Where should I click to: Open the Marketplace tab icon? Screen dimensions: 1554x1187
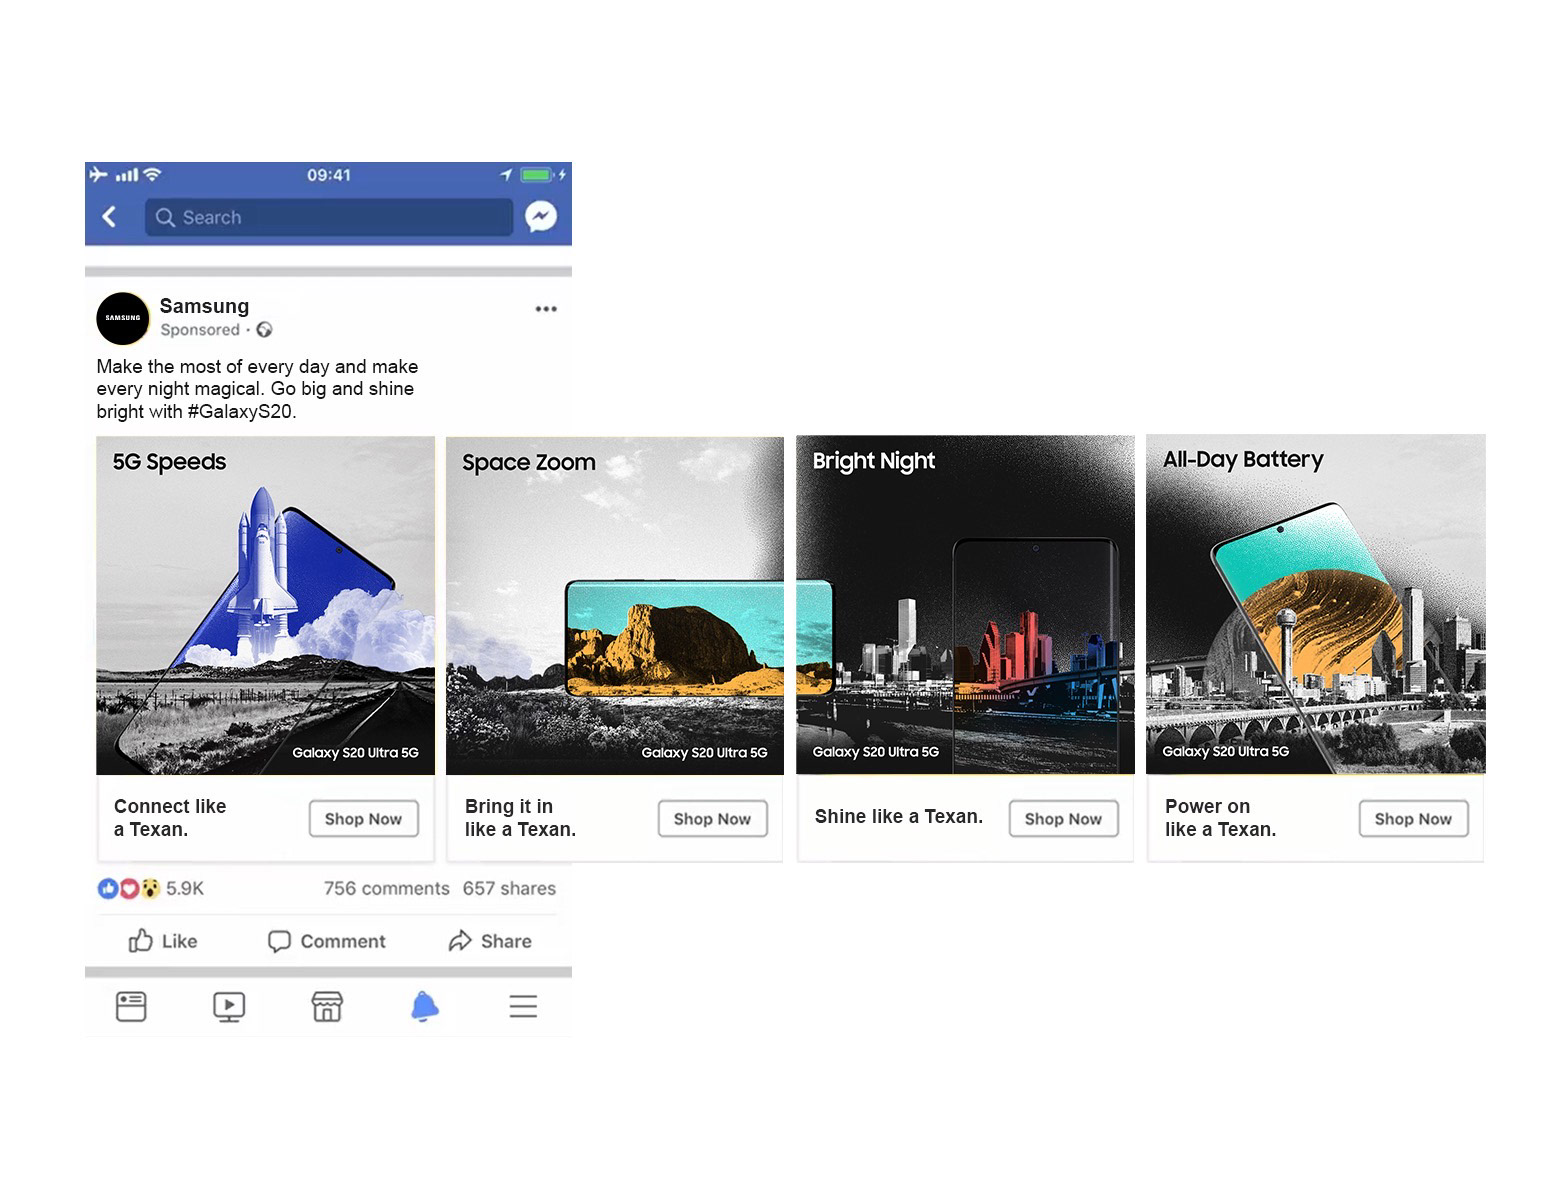pyautogui.click(x=327, y=1007)
